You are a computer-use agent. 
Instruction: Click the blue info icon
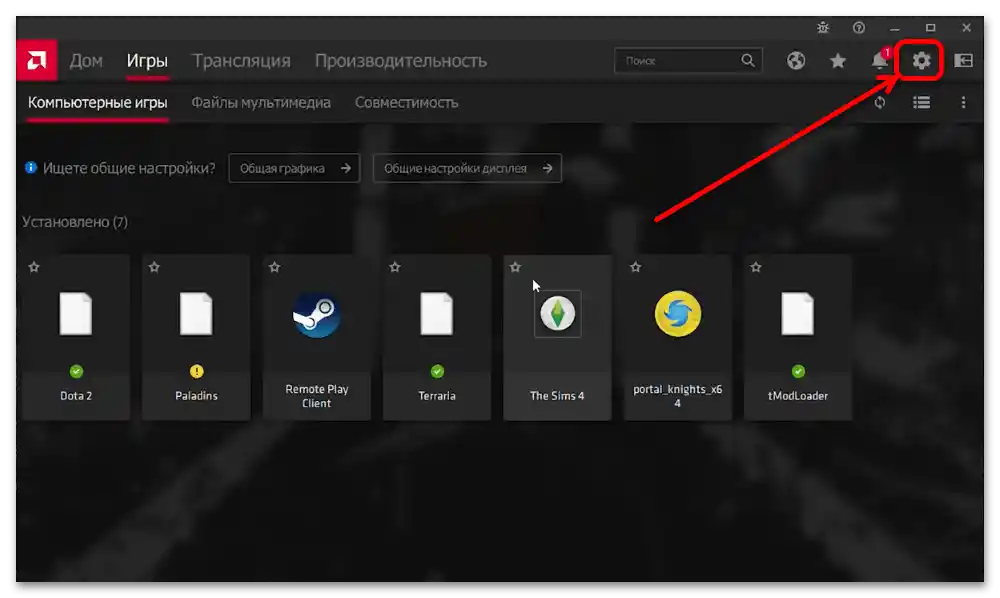click(x=31, y=168)
